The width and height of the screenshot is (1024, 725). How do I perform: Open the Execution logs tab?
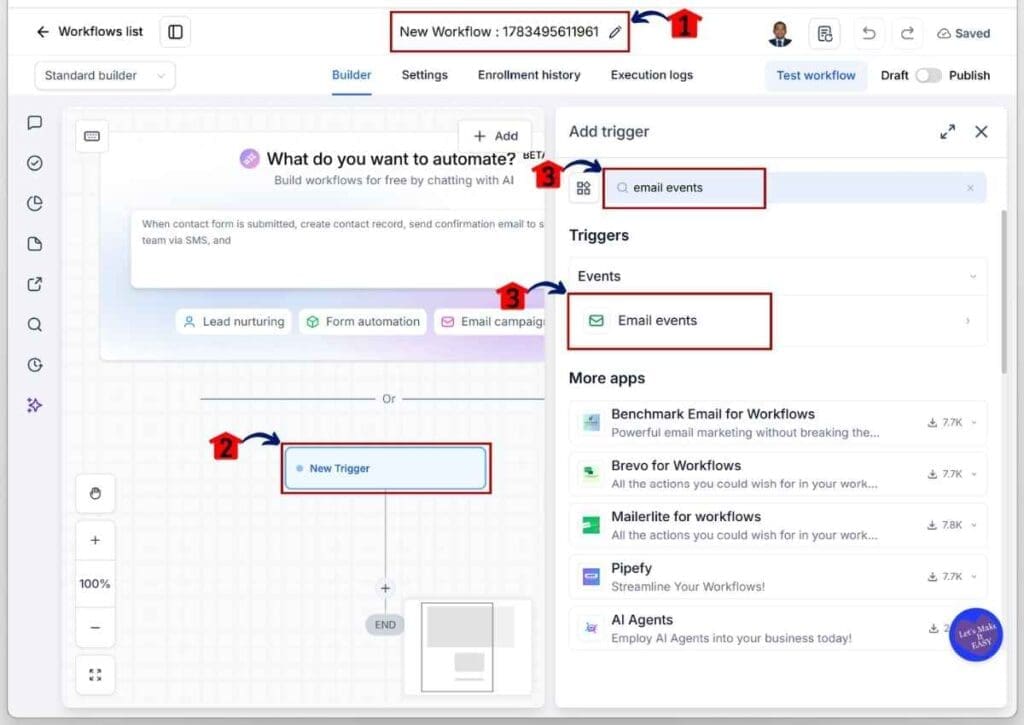point(652,75)
